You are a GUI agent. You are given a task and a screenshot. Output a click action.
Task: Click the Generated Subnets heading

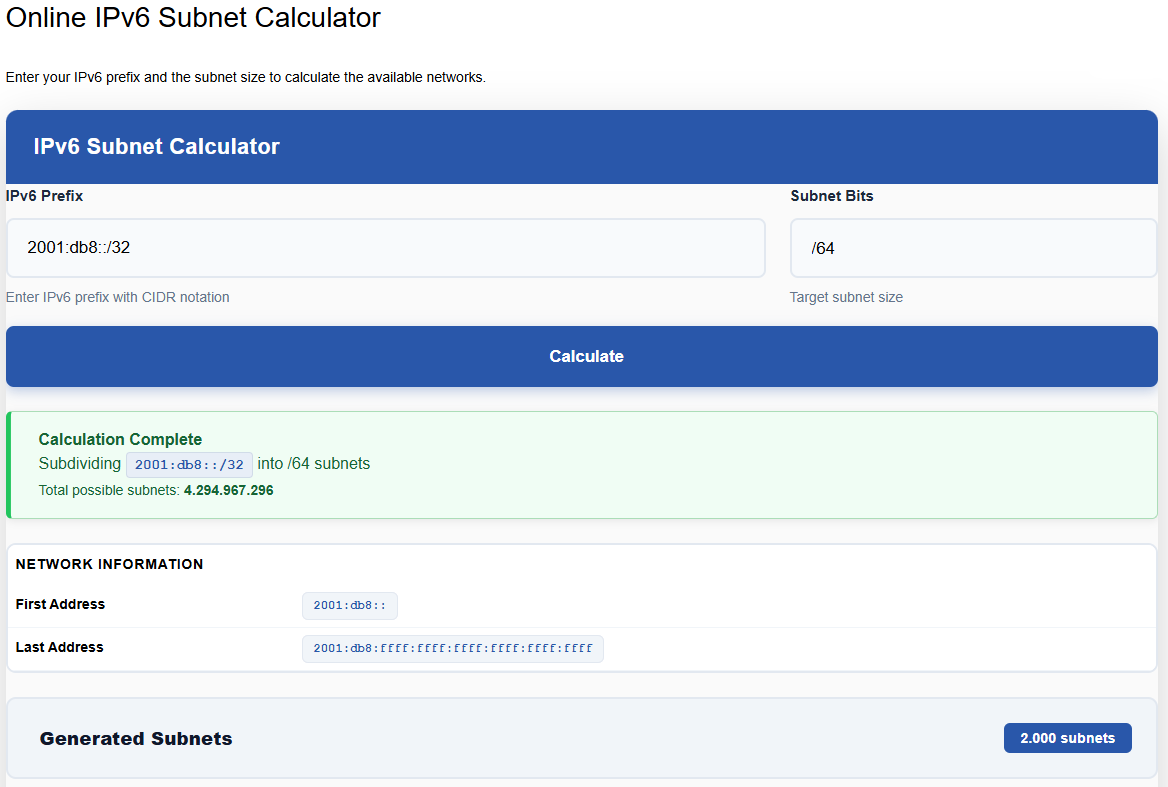click(136, 738)
